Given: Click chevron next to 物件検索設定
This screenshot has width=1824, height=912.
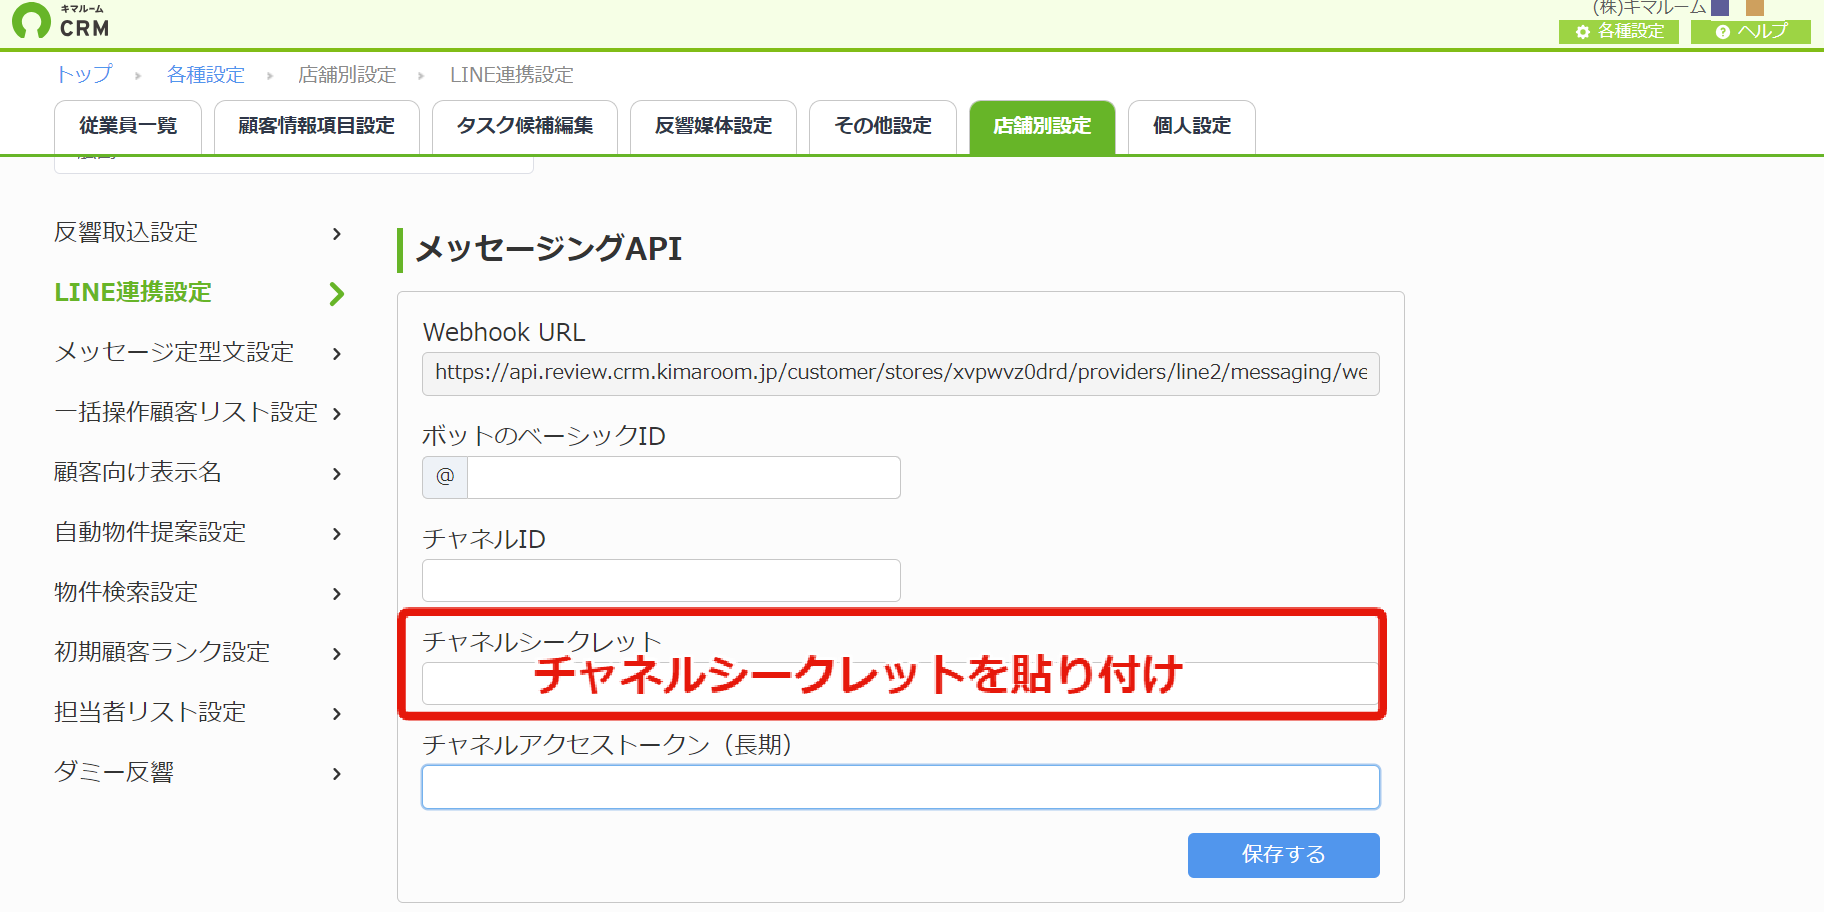Looking at the screenshot, I should (x=337, y=594).
